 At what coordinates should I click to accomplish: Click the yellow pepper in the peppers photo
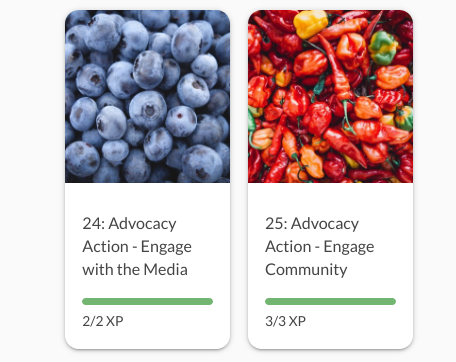click(x=310, y=24)
